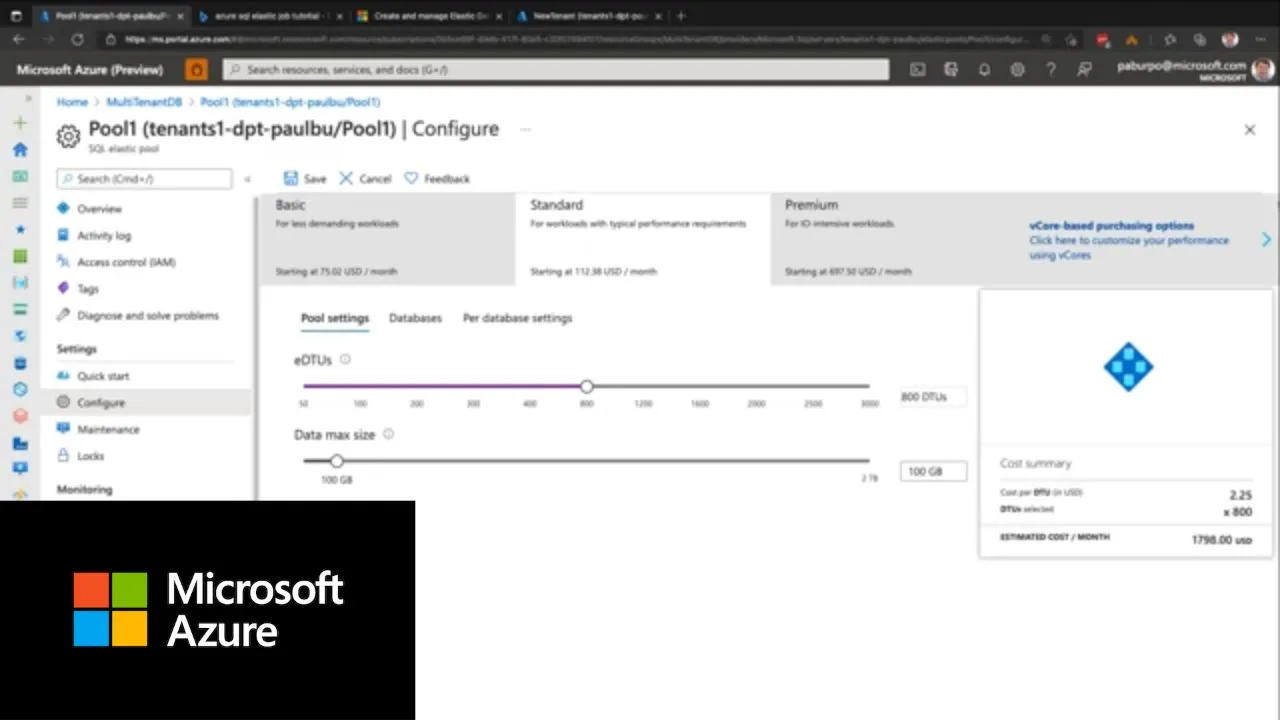1280x720 pixels.
Task: Open All services list icon in rail
Action: 20,203
